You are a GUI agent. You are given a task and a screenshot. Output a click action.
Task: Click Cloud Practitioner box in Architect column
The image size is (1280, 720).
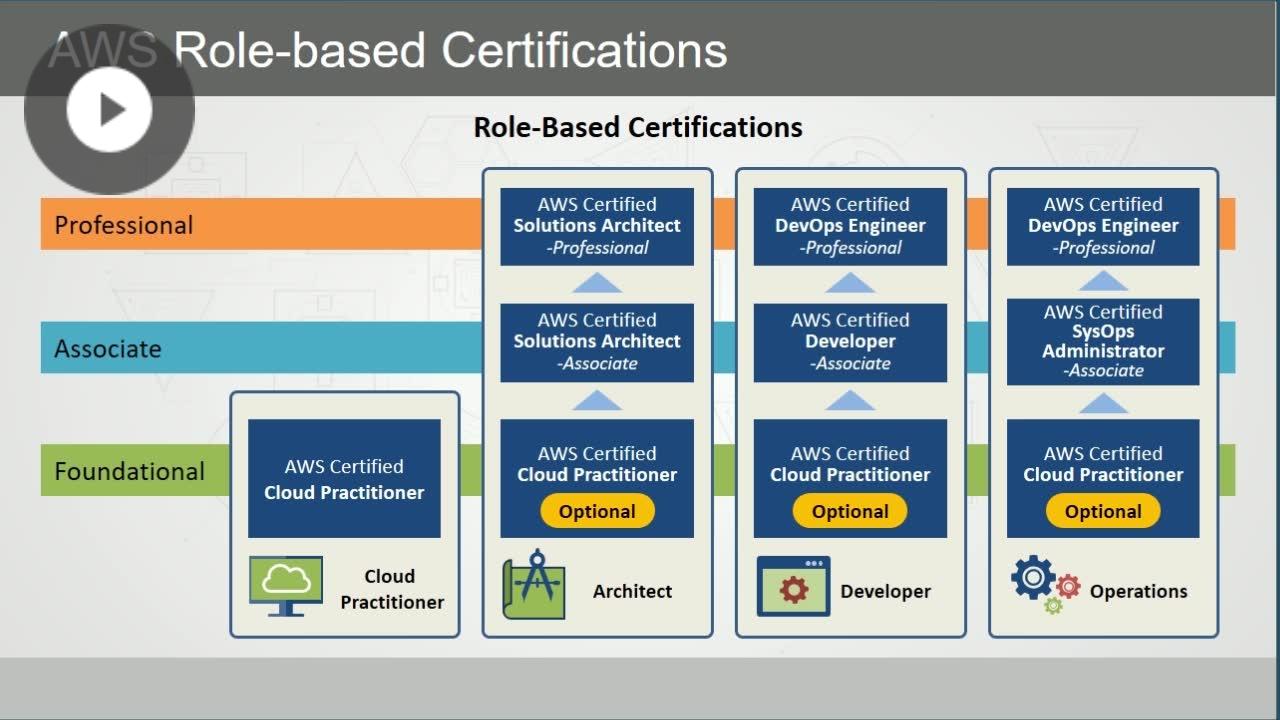click(597, 478)
